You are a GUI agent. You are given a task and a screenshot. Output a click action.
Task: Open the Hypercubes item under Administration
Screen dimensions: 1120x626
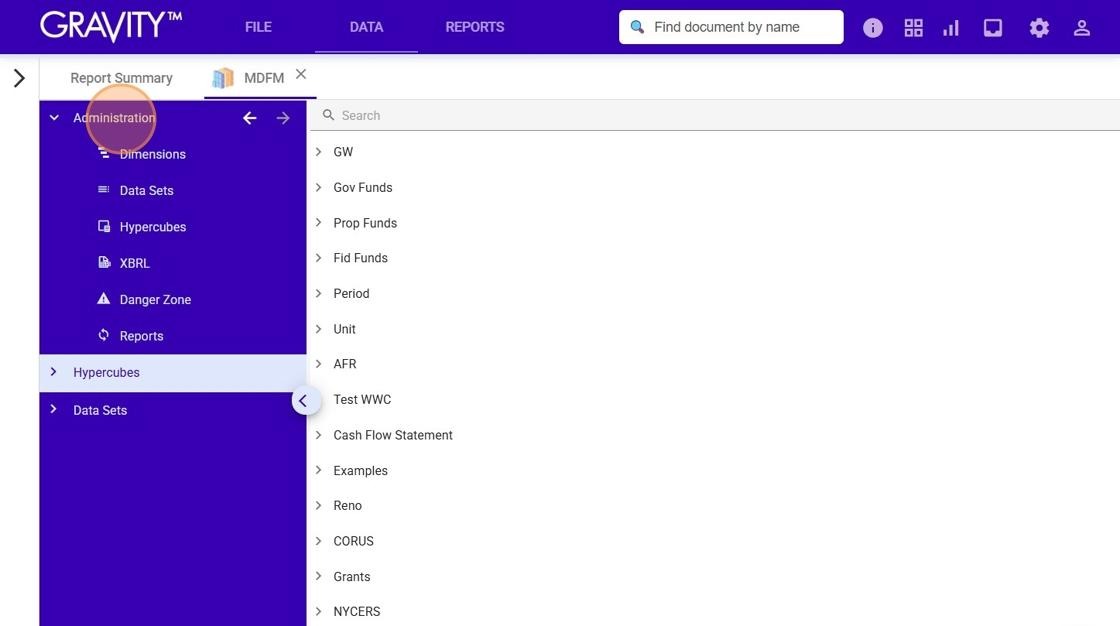[x=153, y=227]
